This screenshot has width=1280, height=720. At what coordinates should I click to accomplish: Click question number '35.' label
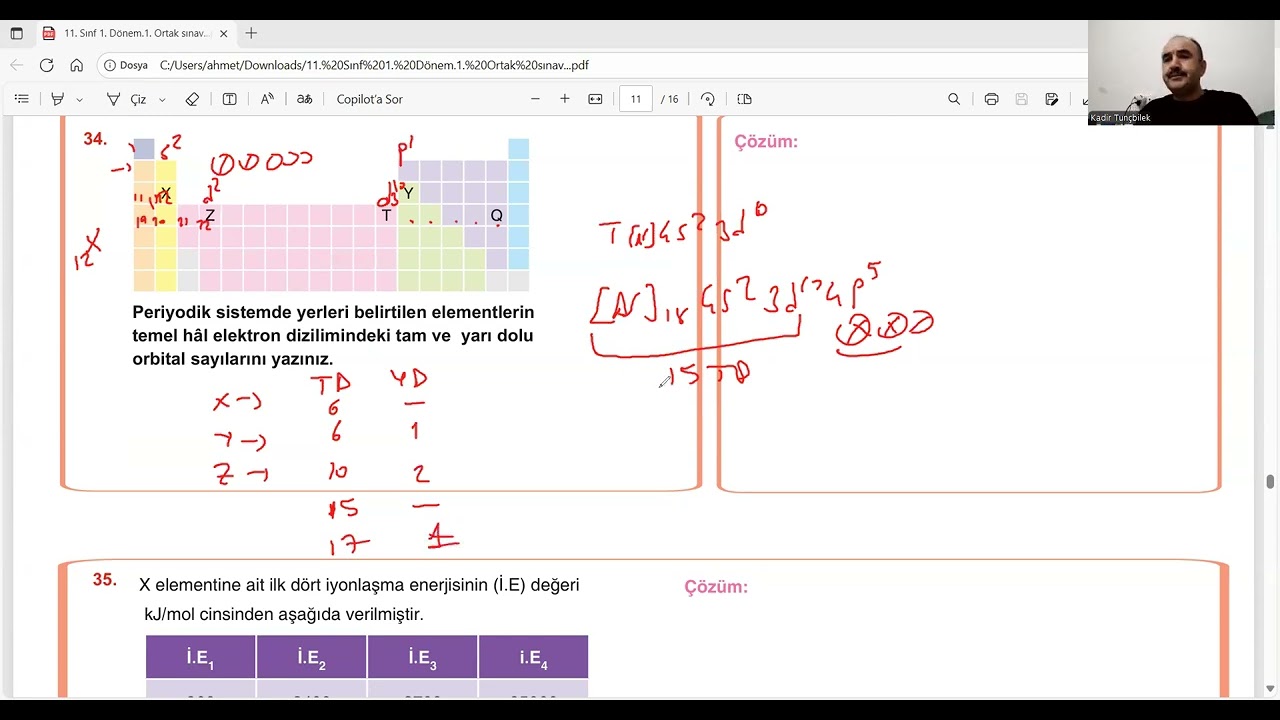105,580
